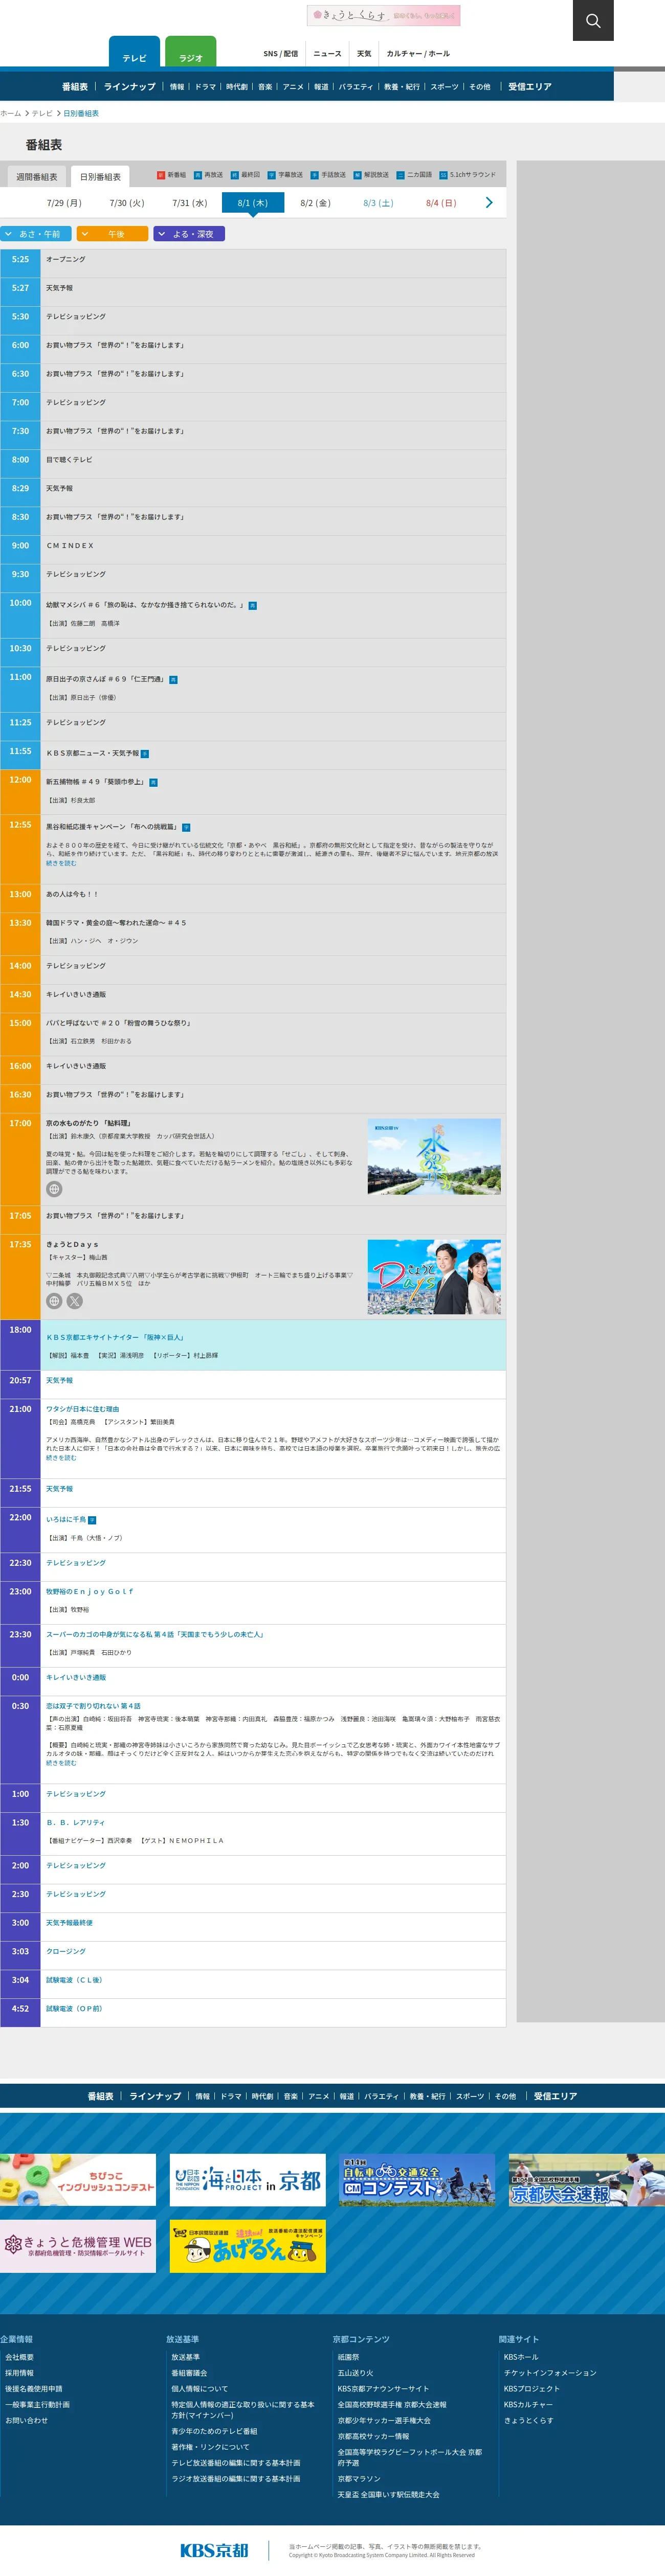Switch to the テレビ tab

click(134, 52)
